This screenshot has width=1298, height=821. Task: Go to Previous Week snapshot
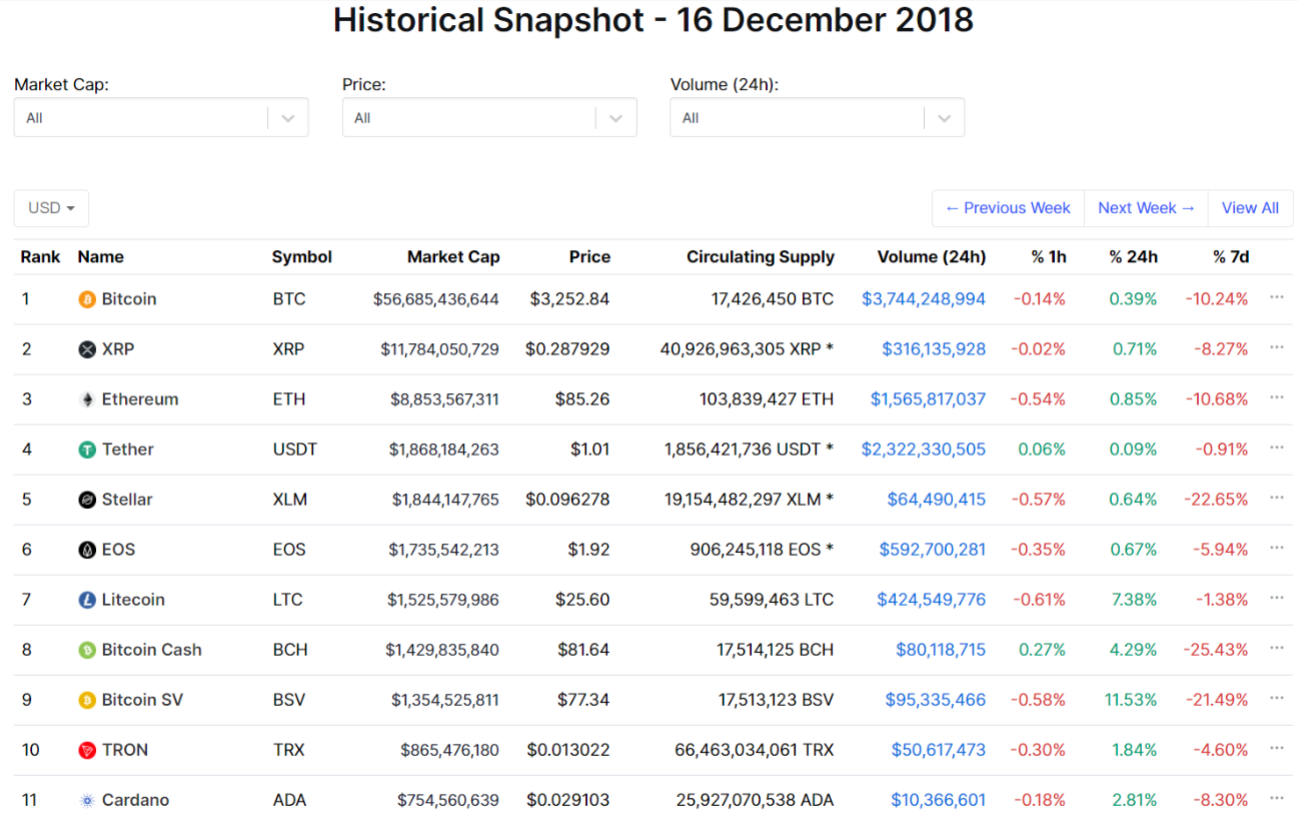coord(1008,208)
